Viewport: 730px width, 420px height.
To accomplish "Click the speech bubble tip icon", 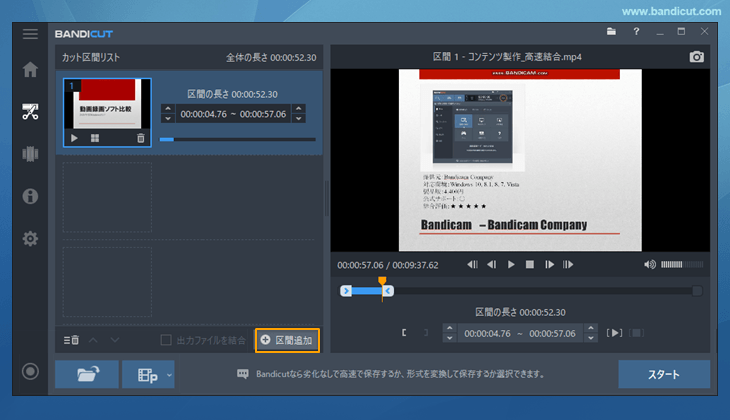I will (x=243, y=374).
